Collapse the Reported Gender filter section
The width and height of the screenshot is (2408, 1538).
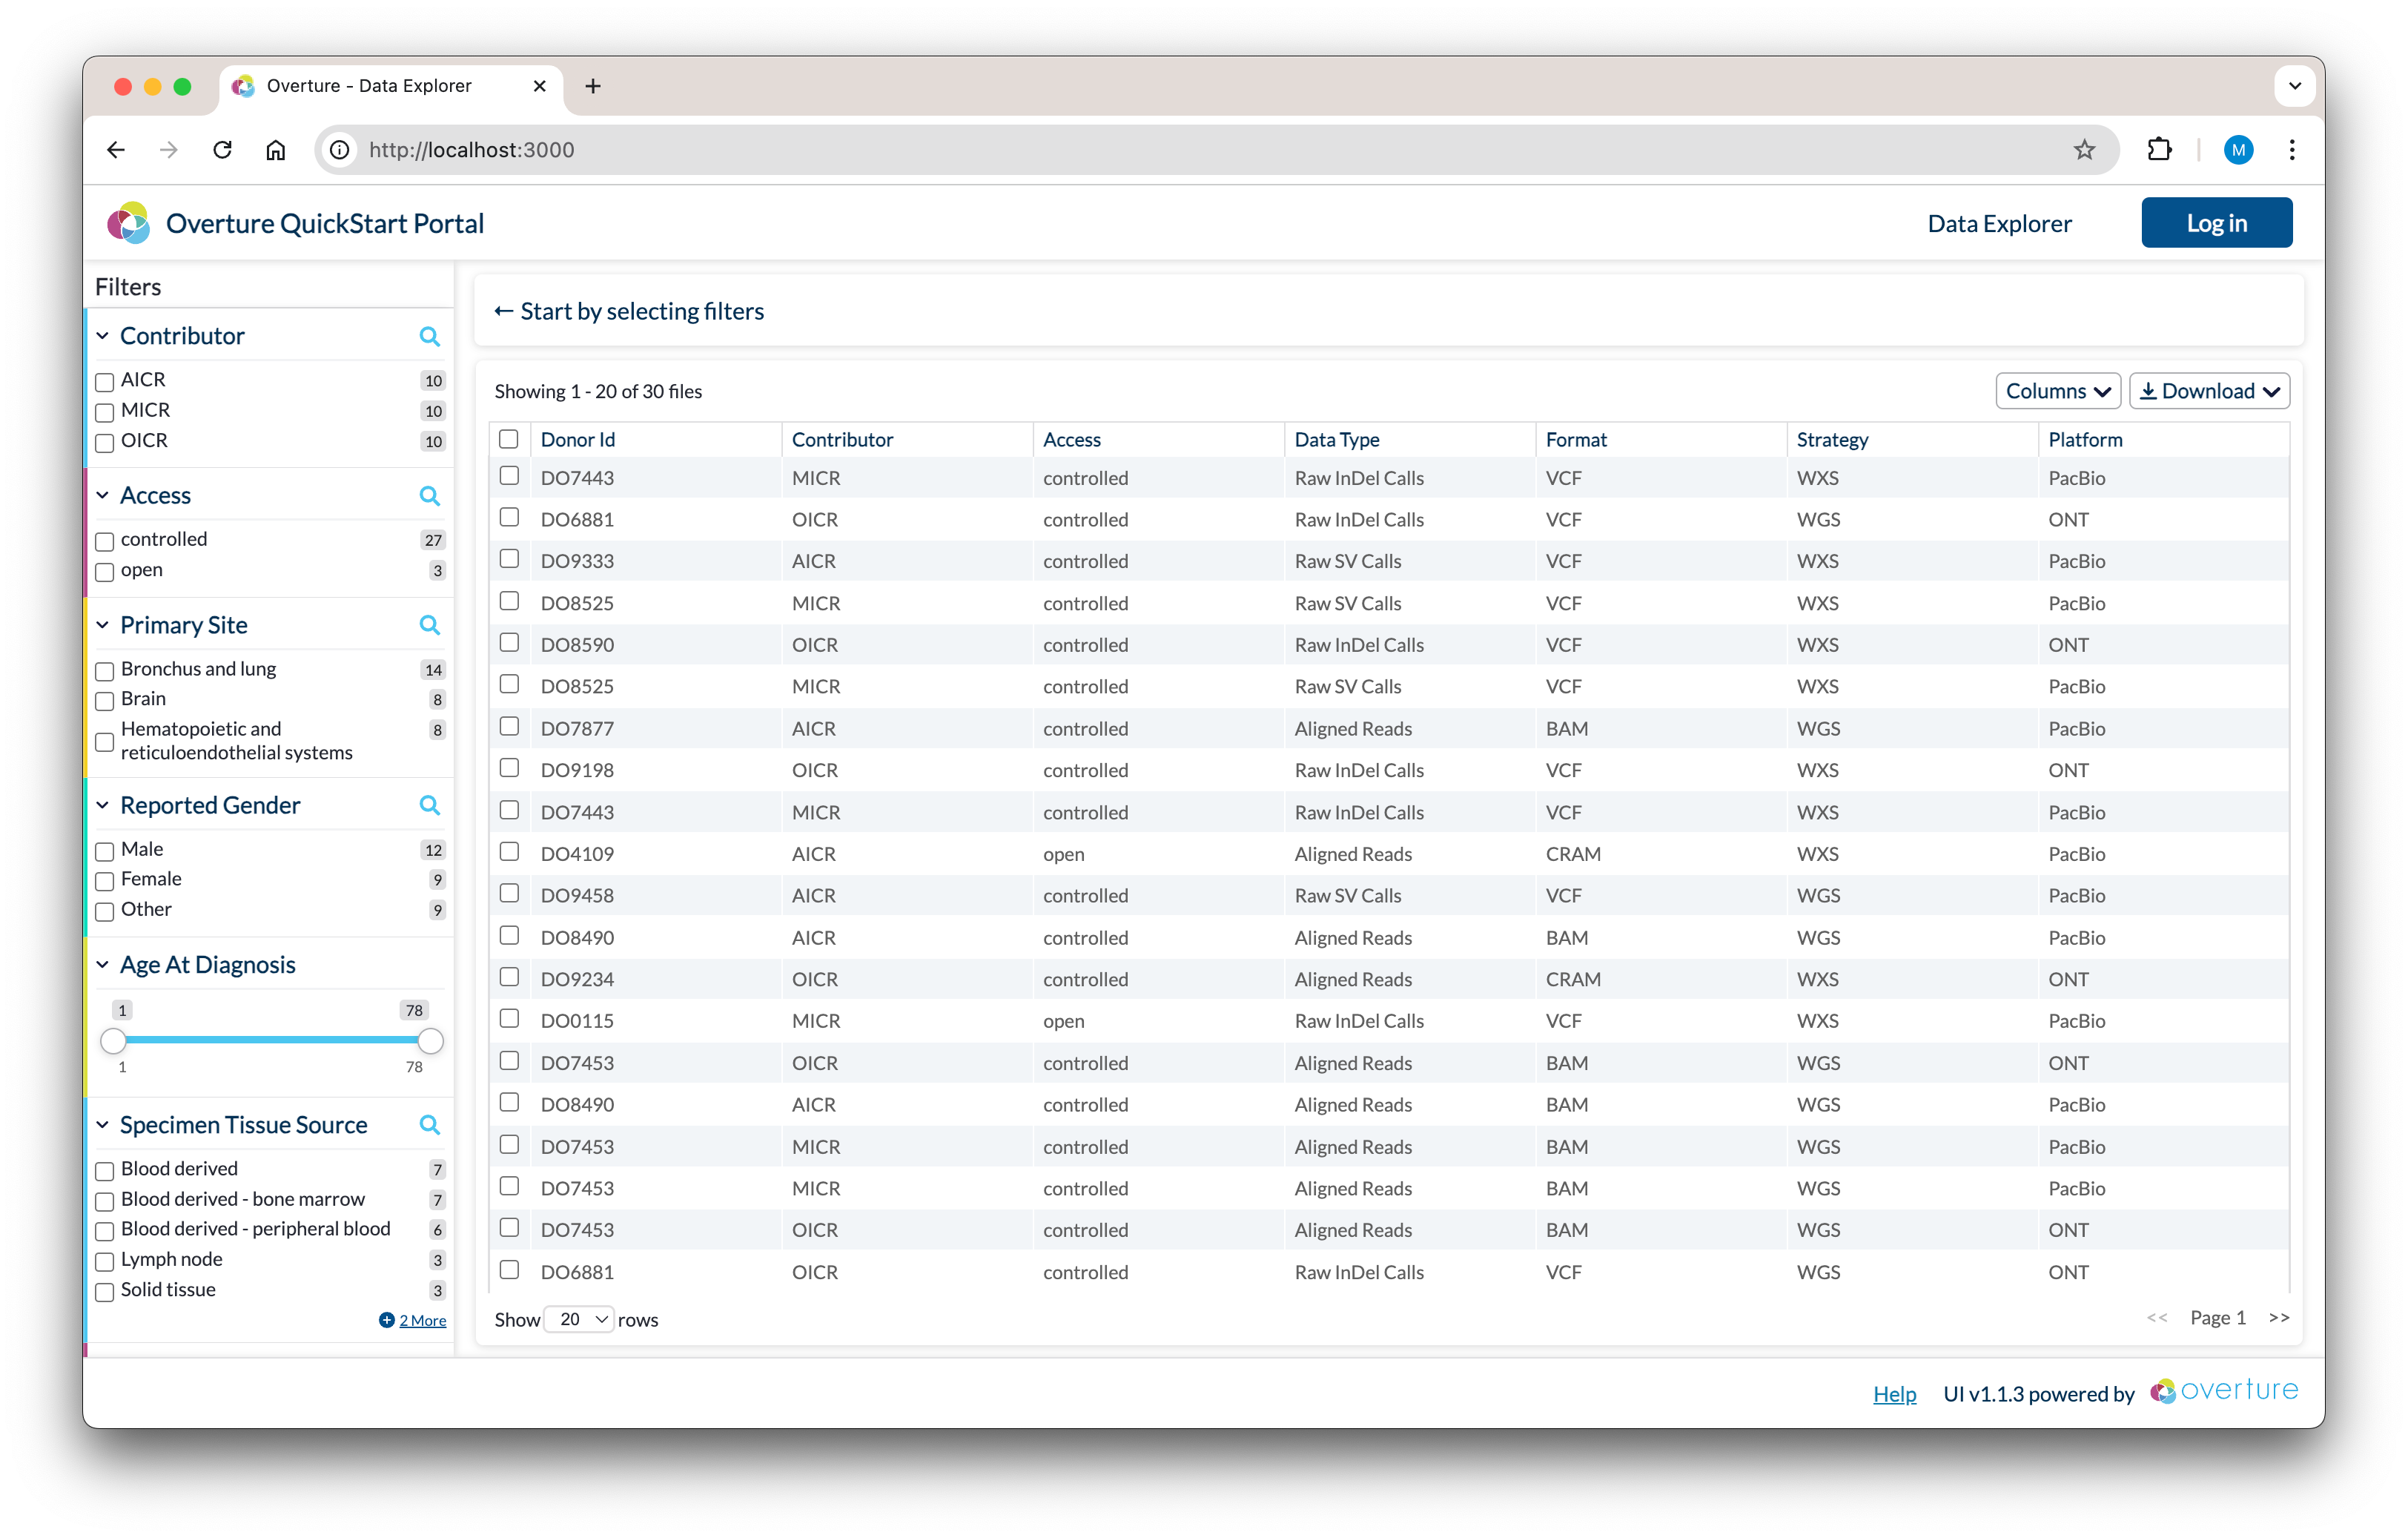click(103, 806)
